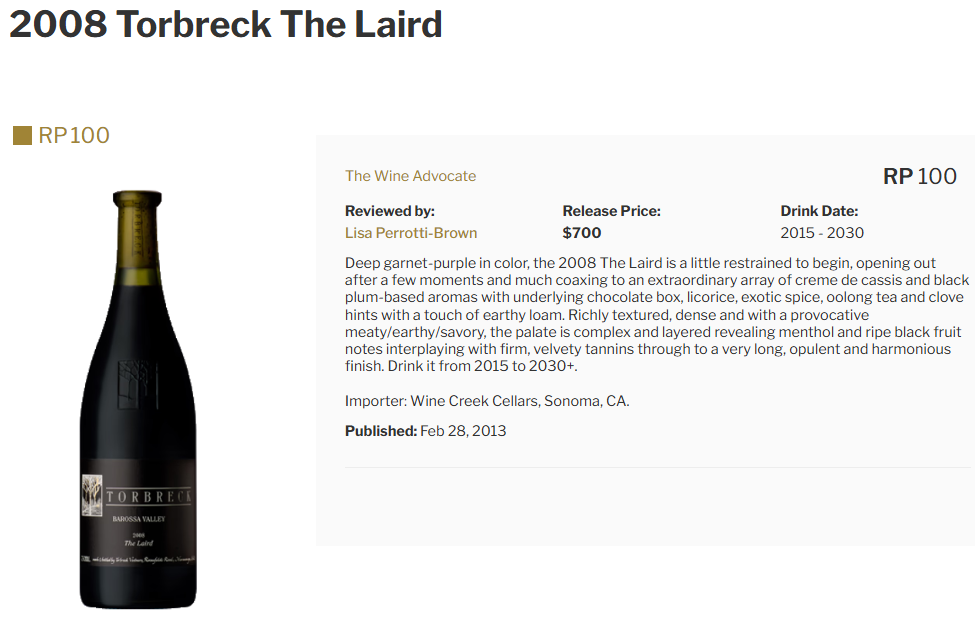This screenshot has width=975, height=621.
Task: Open the Torbreck wine bottle image
Action: coord(138,399)
